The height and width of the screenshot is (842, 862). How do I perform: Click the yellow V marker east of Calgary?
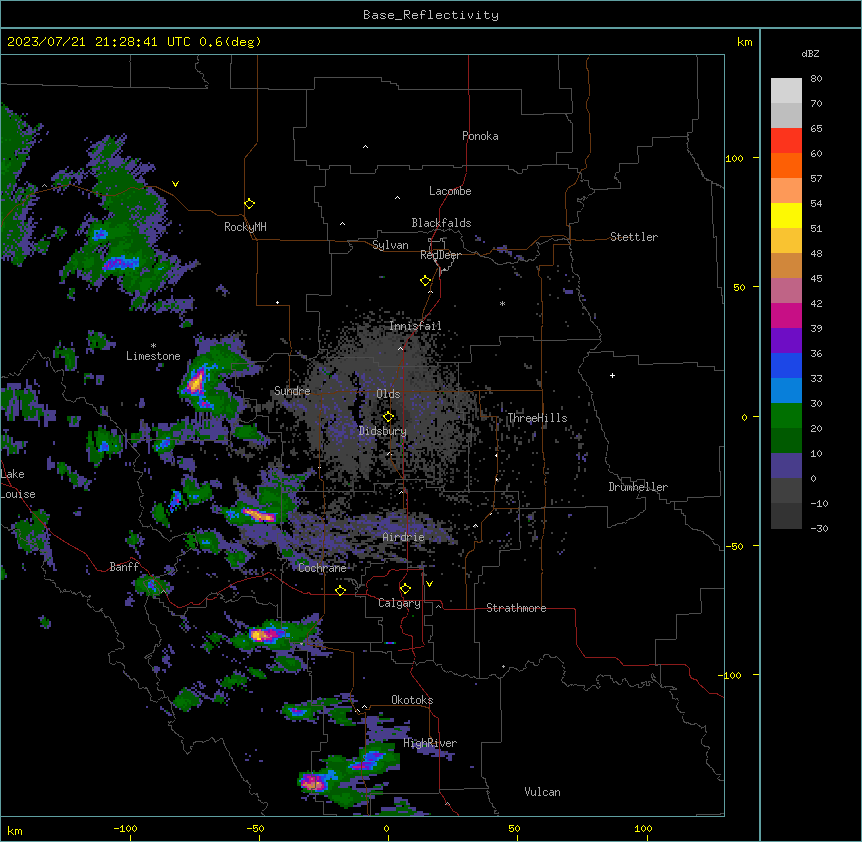tap(429, 584)
